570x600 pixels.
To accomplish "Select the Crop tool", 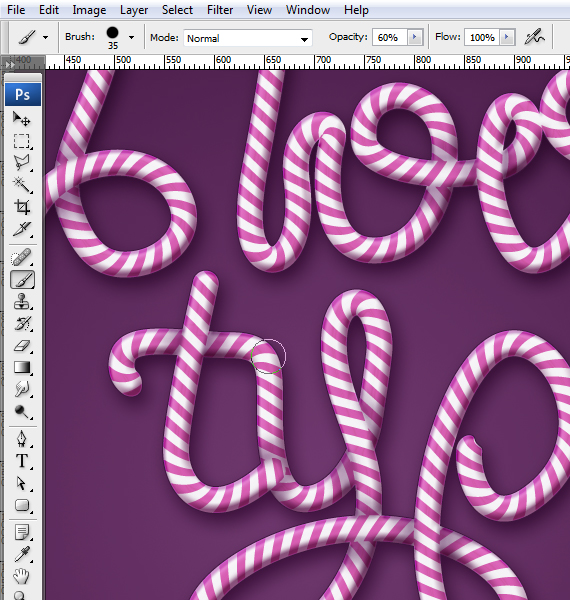I will [x=21, y=207].
